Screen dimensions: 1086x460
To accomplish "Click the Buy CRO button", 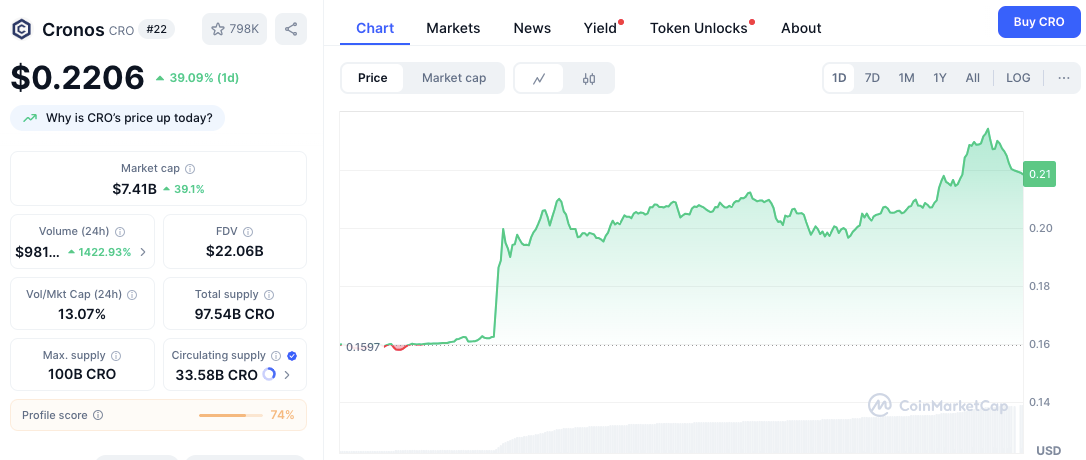I will point(1039,21).
